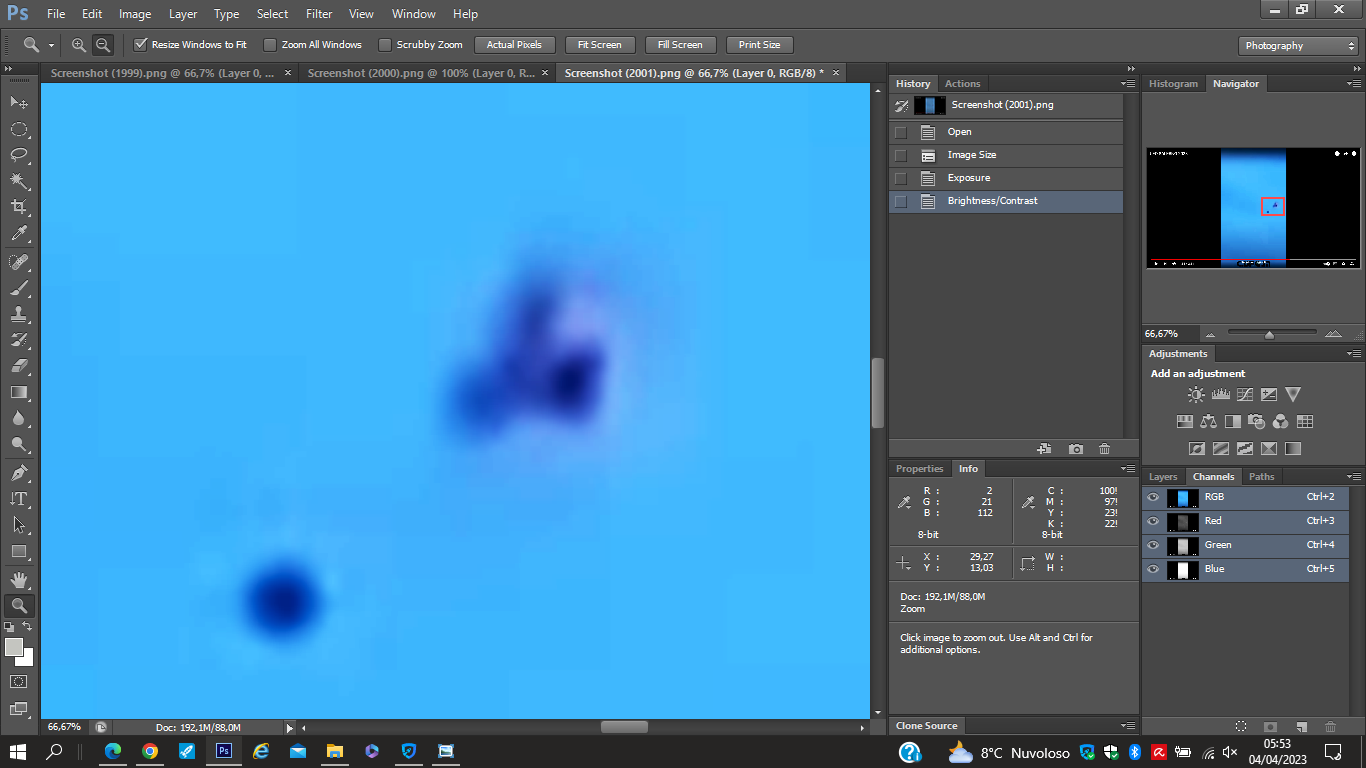Select the Eyedropper tool
The image size is (1366, 768).
[19, 233]
